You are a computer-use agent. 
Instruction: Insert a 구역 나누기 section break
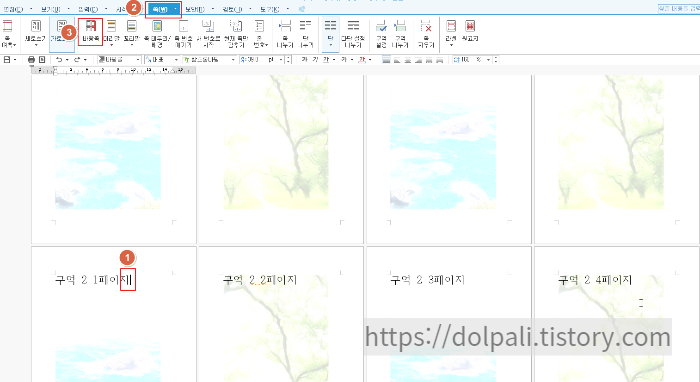[400, 33]
